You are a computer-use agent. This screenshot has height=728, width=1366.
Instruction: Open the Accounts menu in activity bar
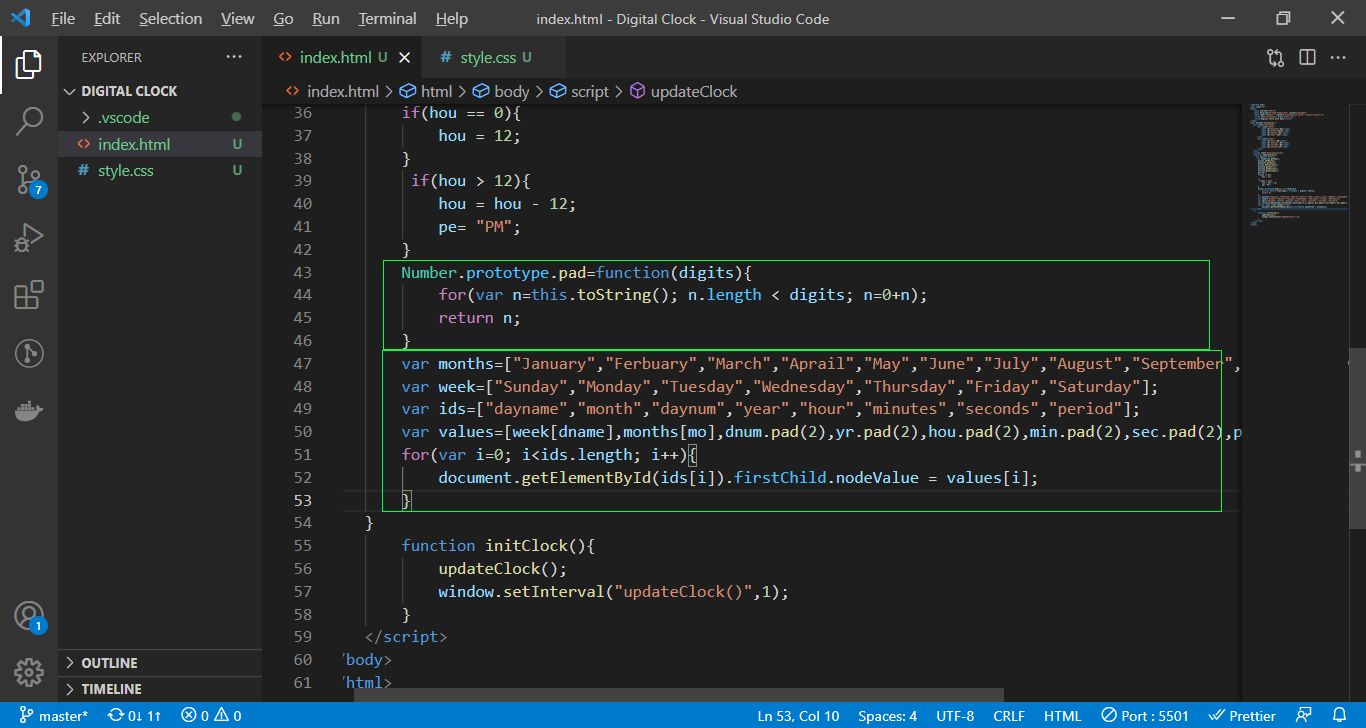coord(29,616)
